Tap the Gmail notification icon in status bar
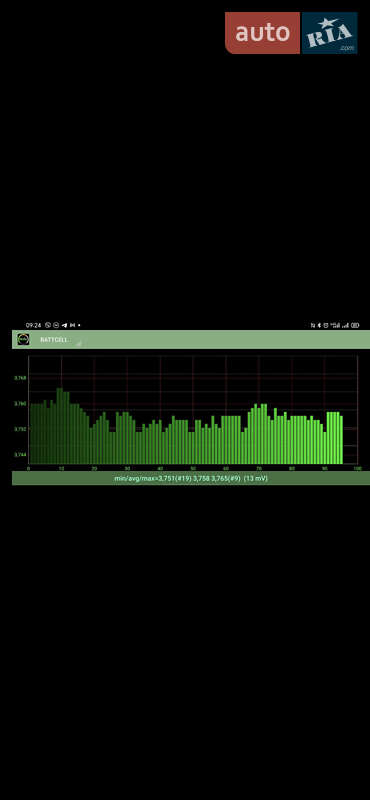Viewport: 370px width, 800px height. tap(72, 325)
